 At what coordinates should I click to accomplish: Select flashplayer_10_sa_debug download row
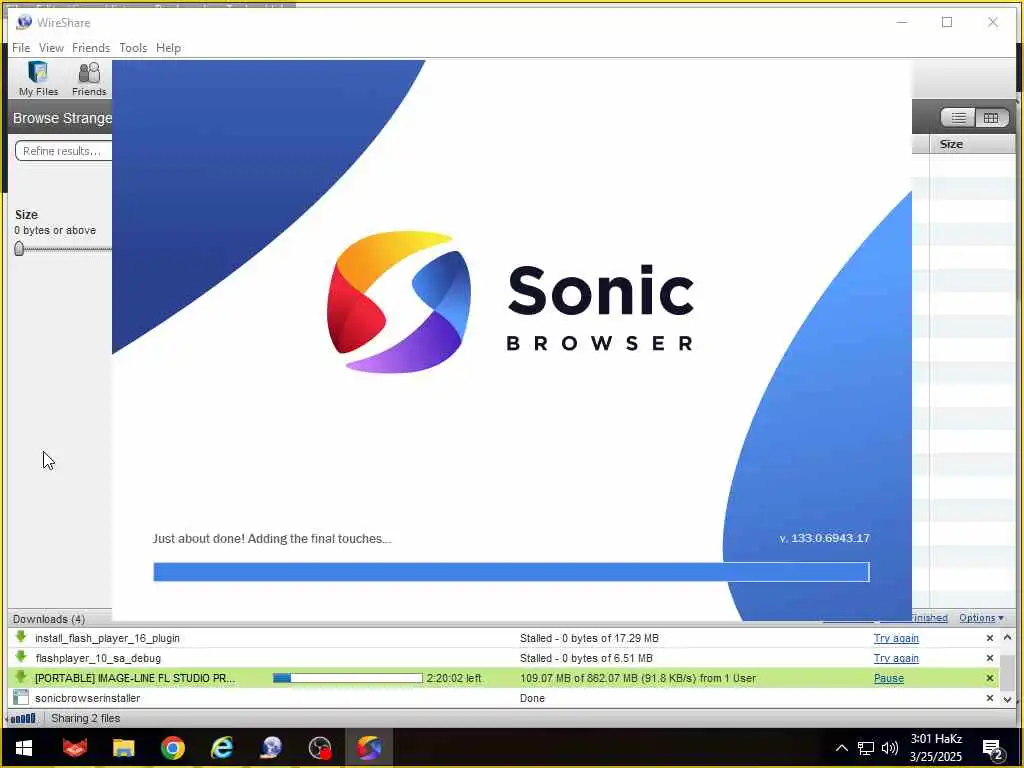(x=503, y=658)
